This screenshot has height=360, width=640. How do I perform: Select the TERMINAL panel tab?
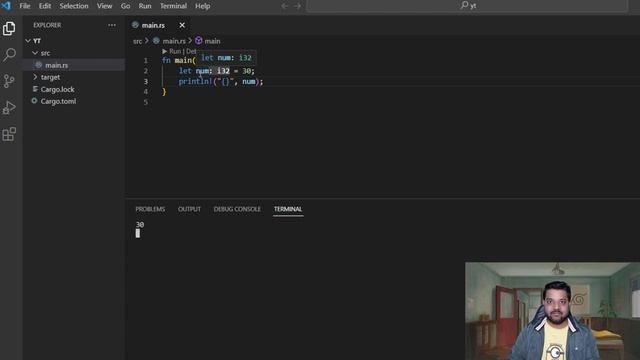(288, 209)
